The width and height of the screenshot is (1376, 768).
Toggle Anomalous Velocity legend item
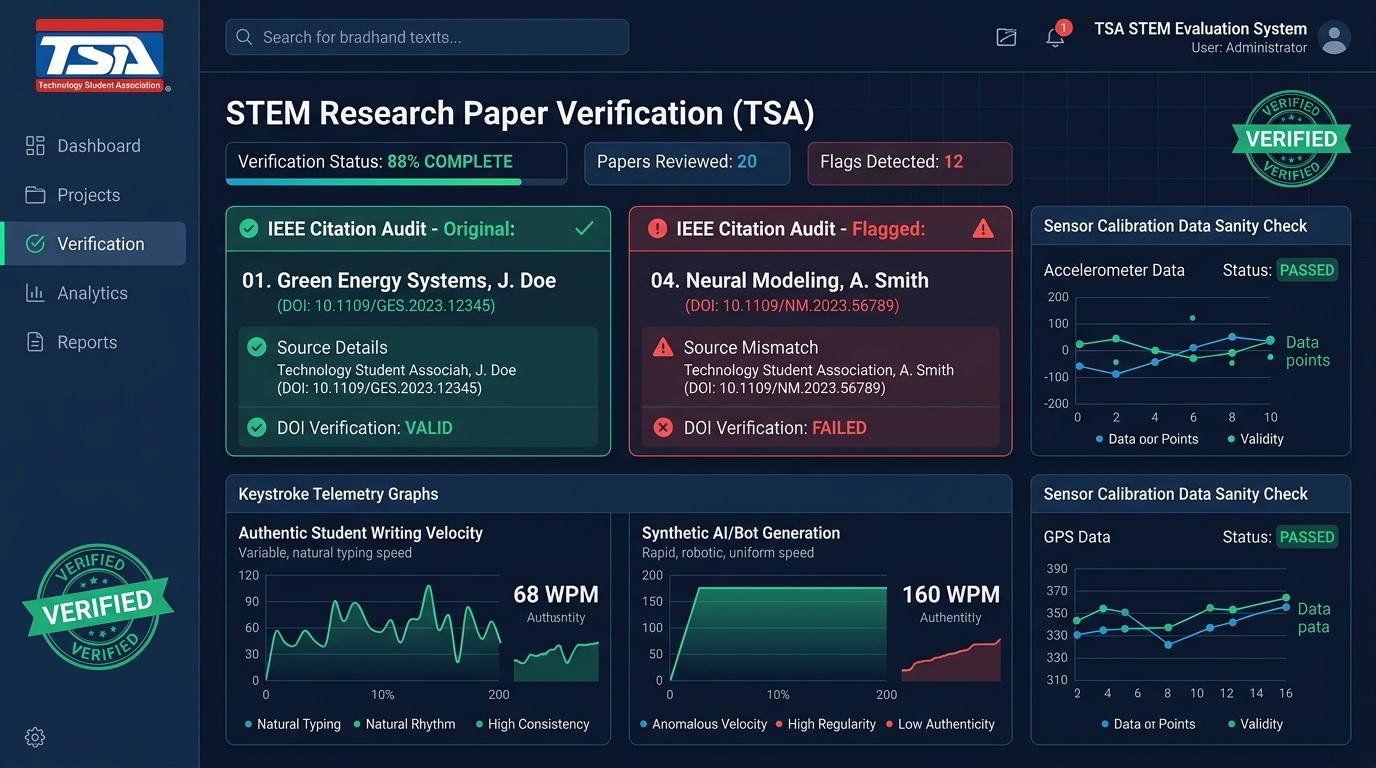tap(703, 724)
